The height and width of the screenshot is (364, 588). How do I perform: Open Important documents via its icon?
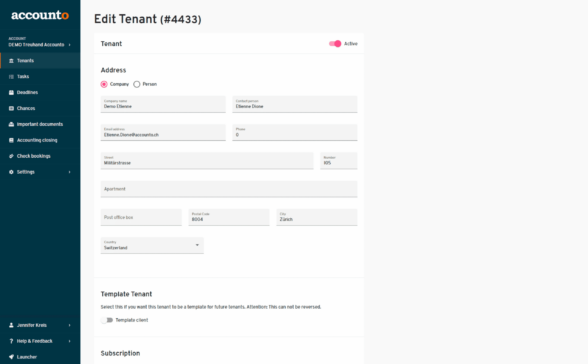pyautogui.click(x=11, y=124)
